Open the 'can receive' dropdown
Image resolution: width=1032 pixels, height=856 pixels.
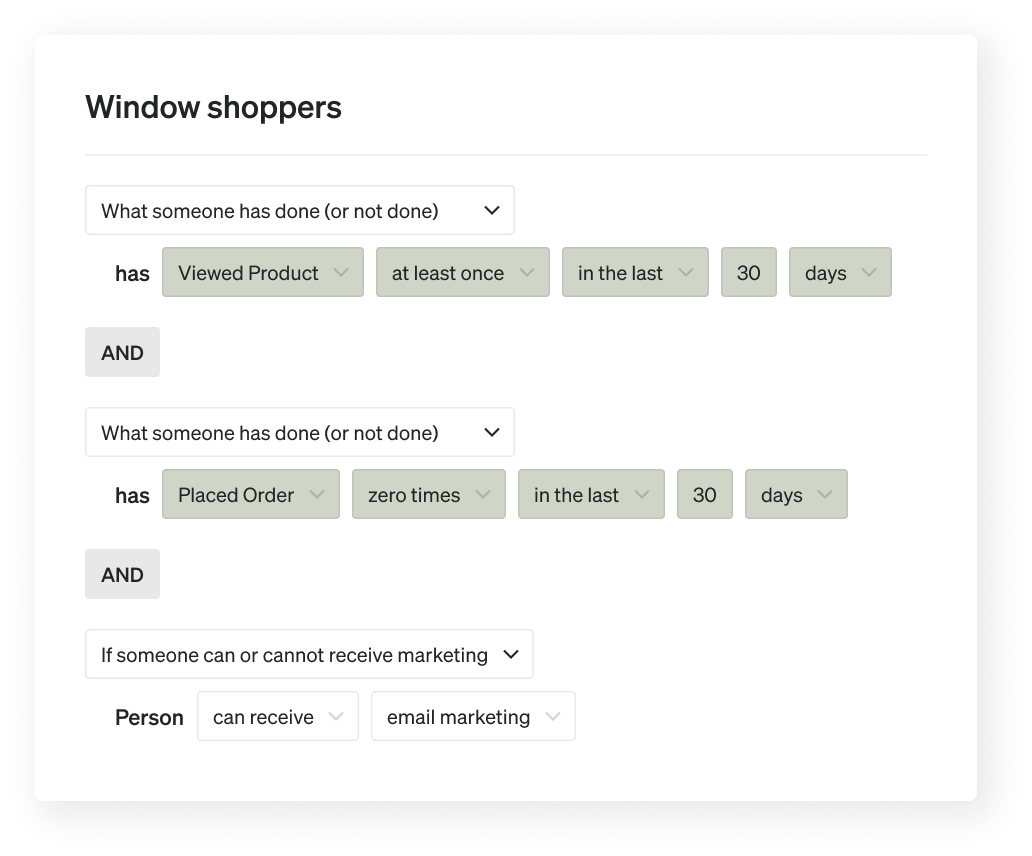click(x=277, y=717)
